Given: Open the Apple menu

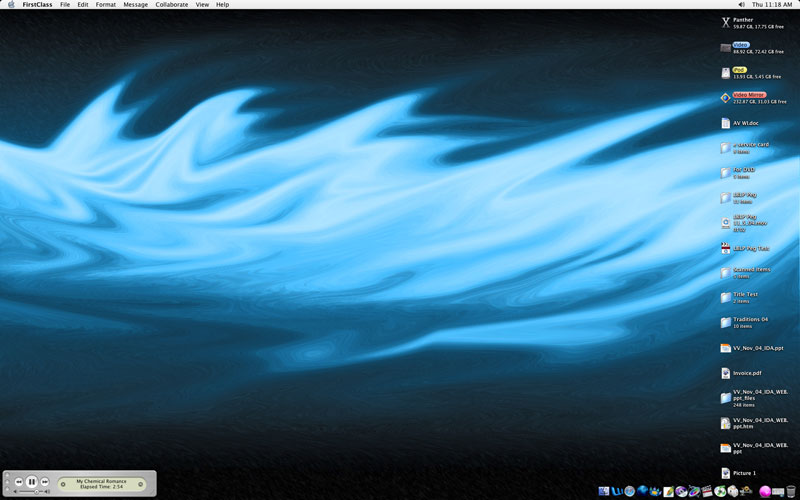Looking at the screenshot, I should [x=11, y=4].
